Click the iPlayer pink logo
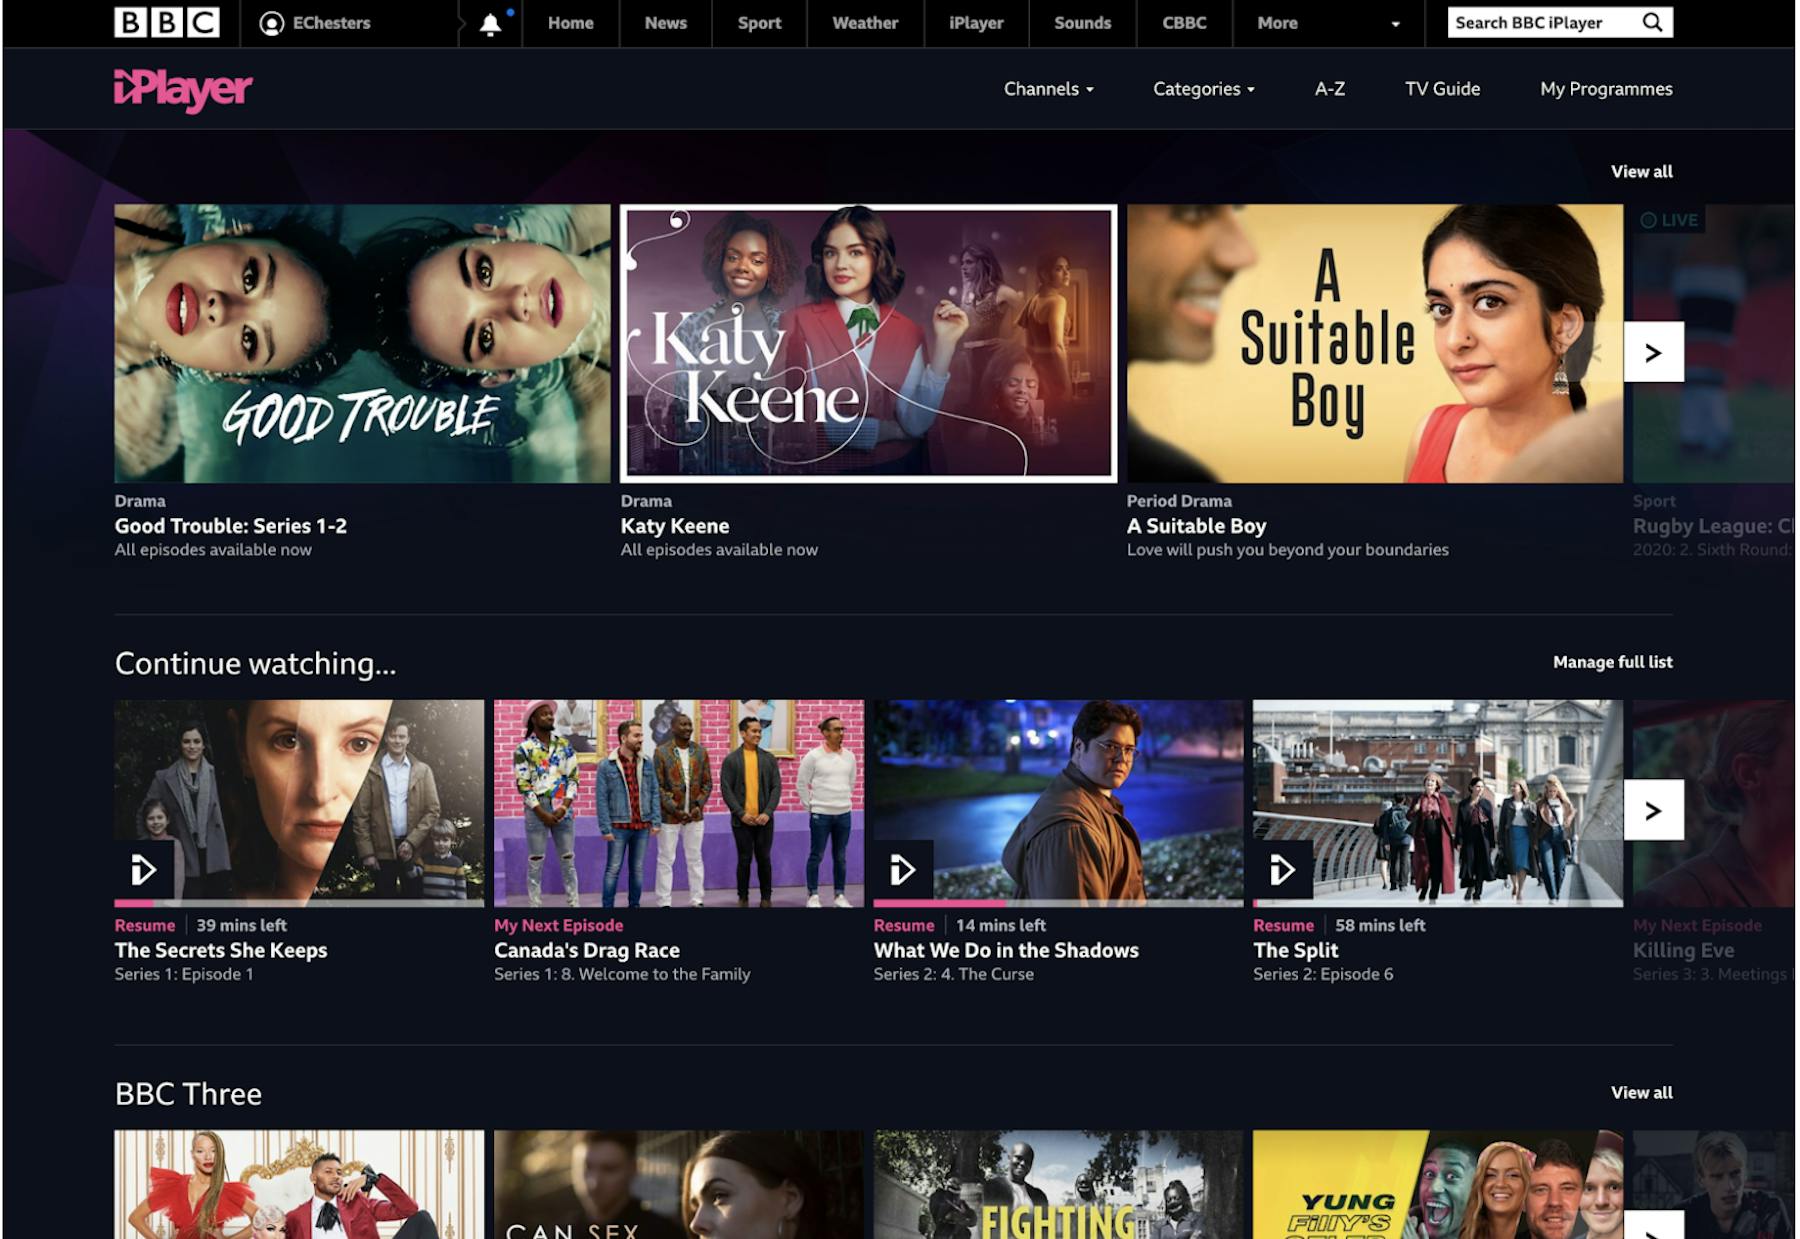Screen dimensions: 1800x1239 pyautogui.click(x=183, y=90)
